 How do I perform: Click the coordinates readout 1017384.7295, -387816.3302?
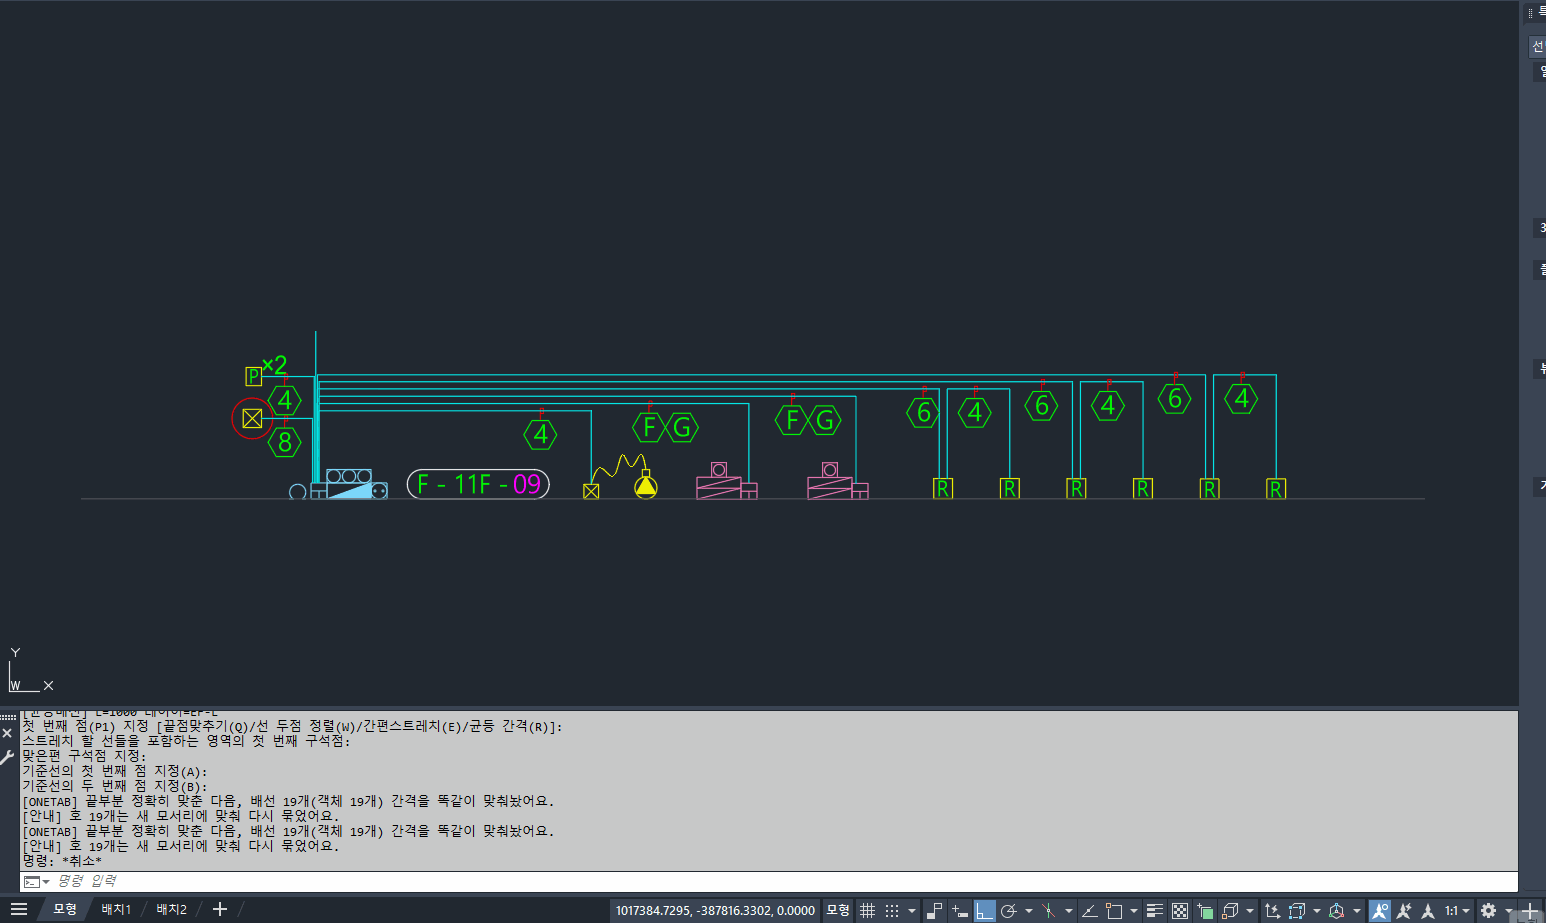click(715, 910)
